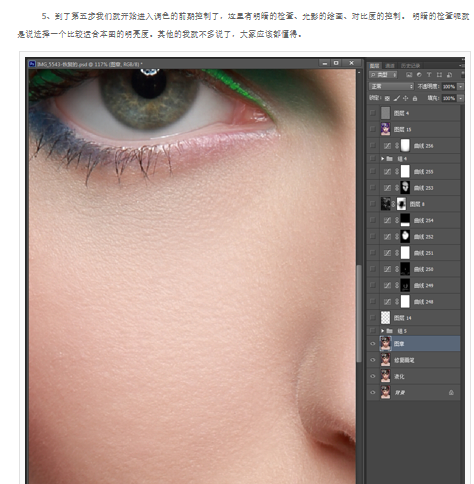Open the 正常 blend mode dropdown
Viewport: 474px width, 484px height.
tap(391, 86)
